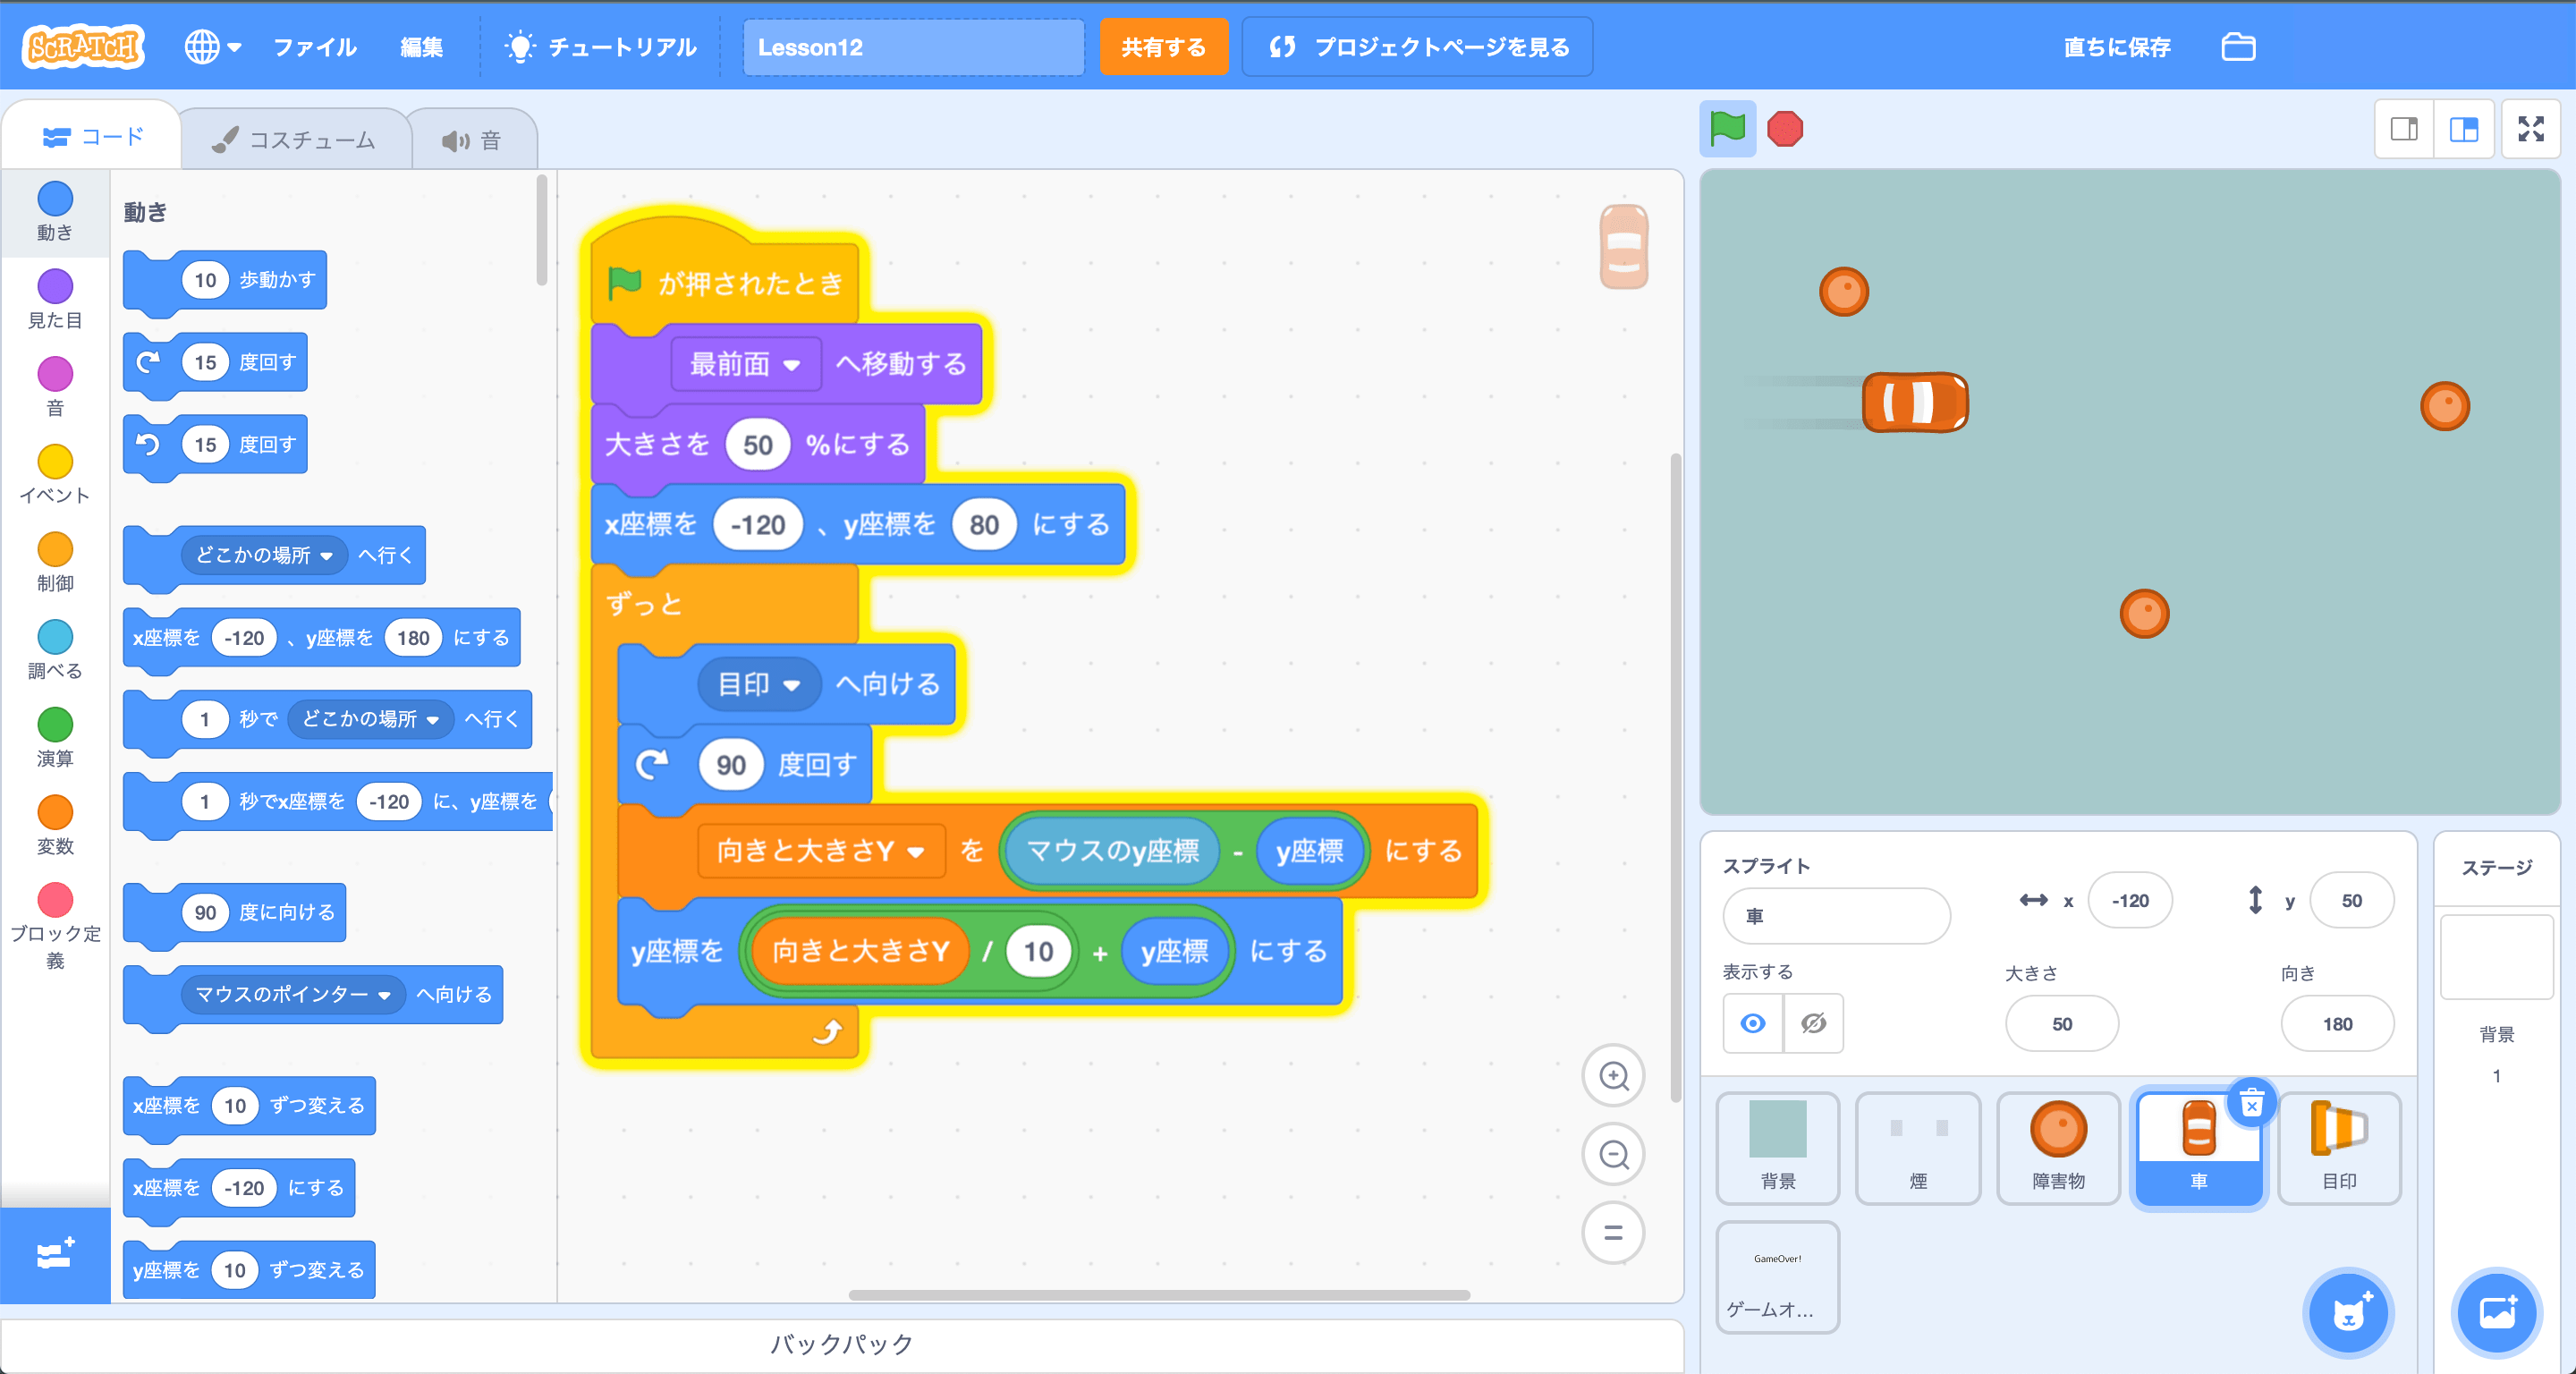This screenshot has width=2576, height=1374.
Task: Expand the 最前面 layer dropdown
Action: (x=791, y=365)
